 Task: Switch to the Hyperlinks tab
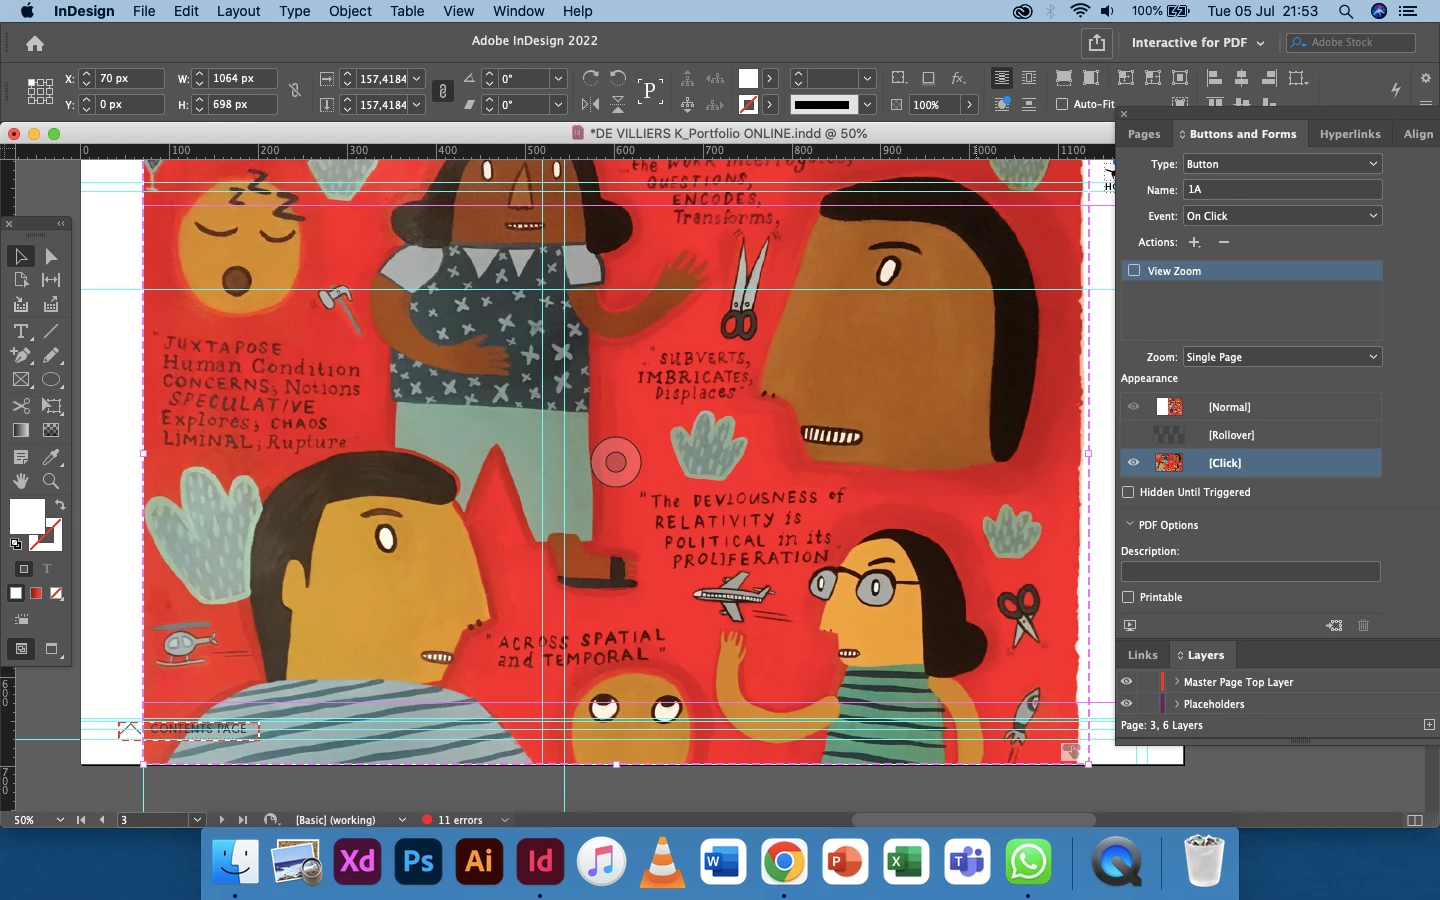1350,134
